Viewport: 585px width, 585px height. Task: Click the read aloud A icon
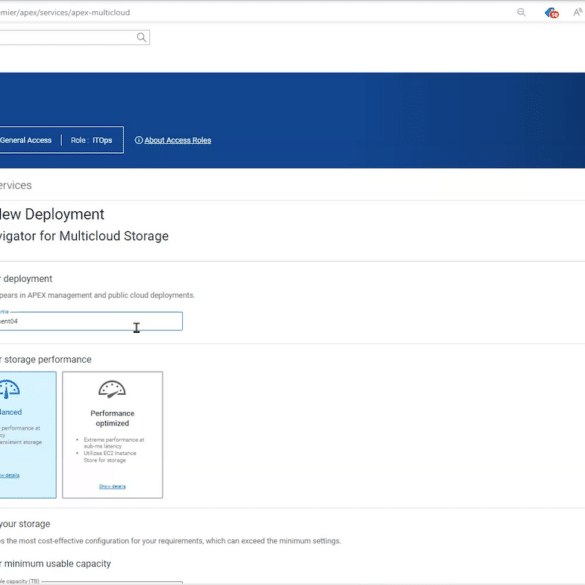click(578, 12)
